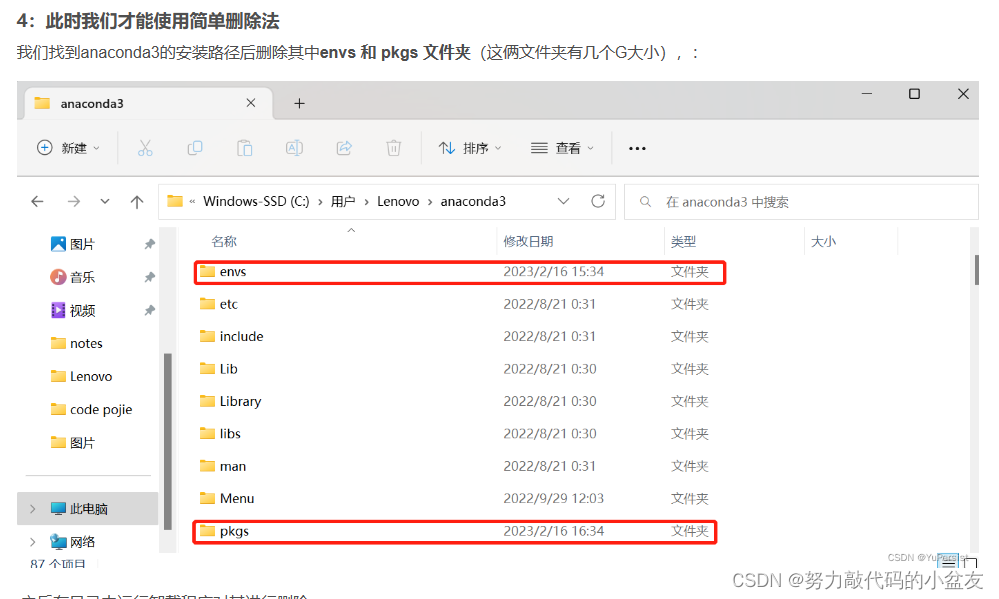Click Lenovo in the address breadcrumb

click(x=398, y=201)
